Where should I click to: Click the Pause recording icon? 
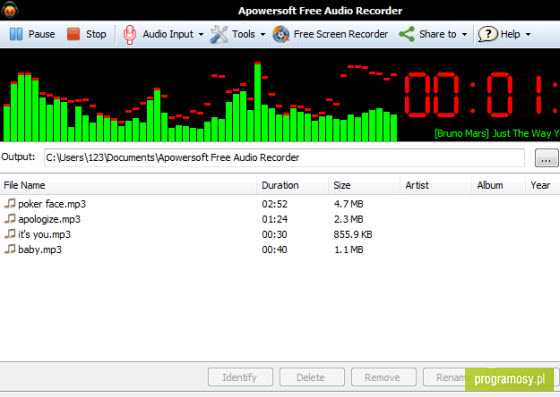coord(16,34)
